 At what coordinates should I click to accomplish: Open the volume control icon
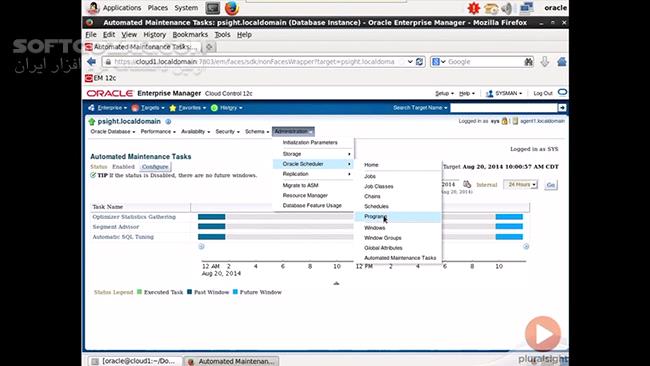(x=507, y=8)
